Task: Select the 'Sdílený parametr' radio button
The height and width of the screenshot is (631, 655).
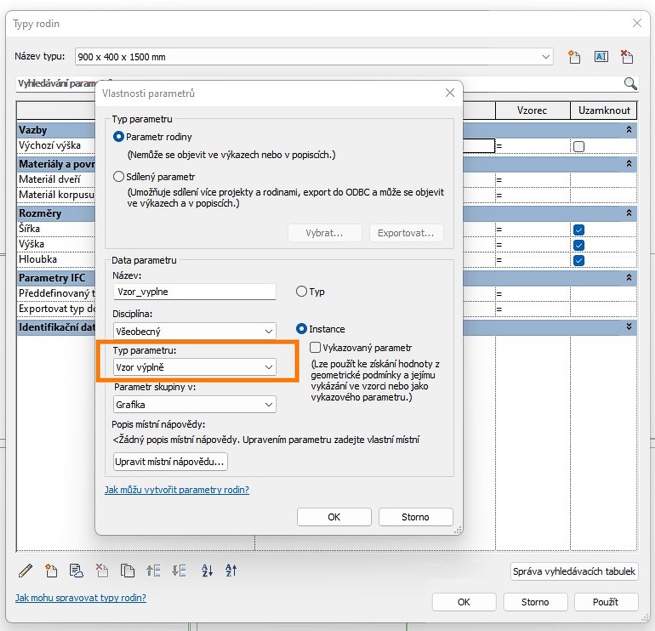Action: pyautogui.click(x=120, y=176)
